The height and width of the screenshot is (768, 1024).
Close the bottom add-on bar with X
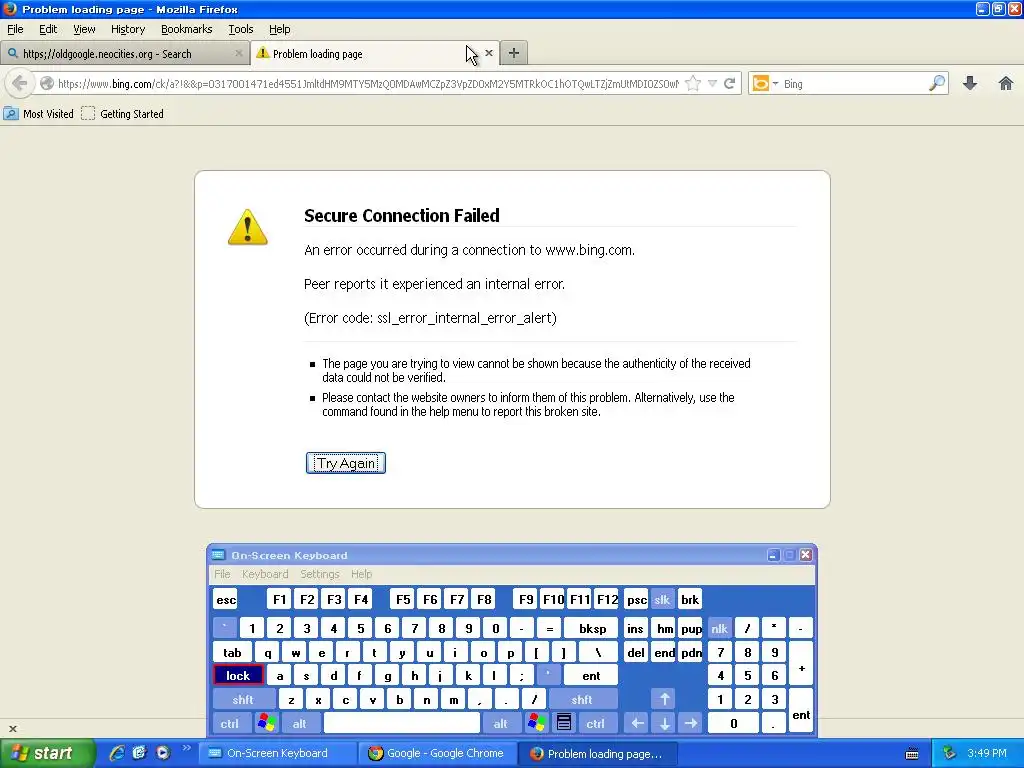[x=12, y=728]
